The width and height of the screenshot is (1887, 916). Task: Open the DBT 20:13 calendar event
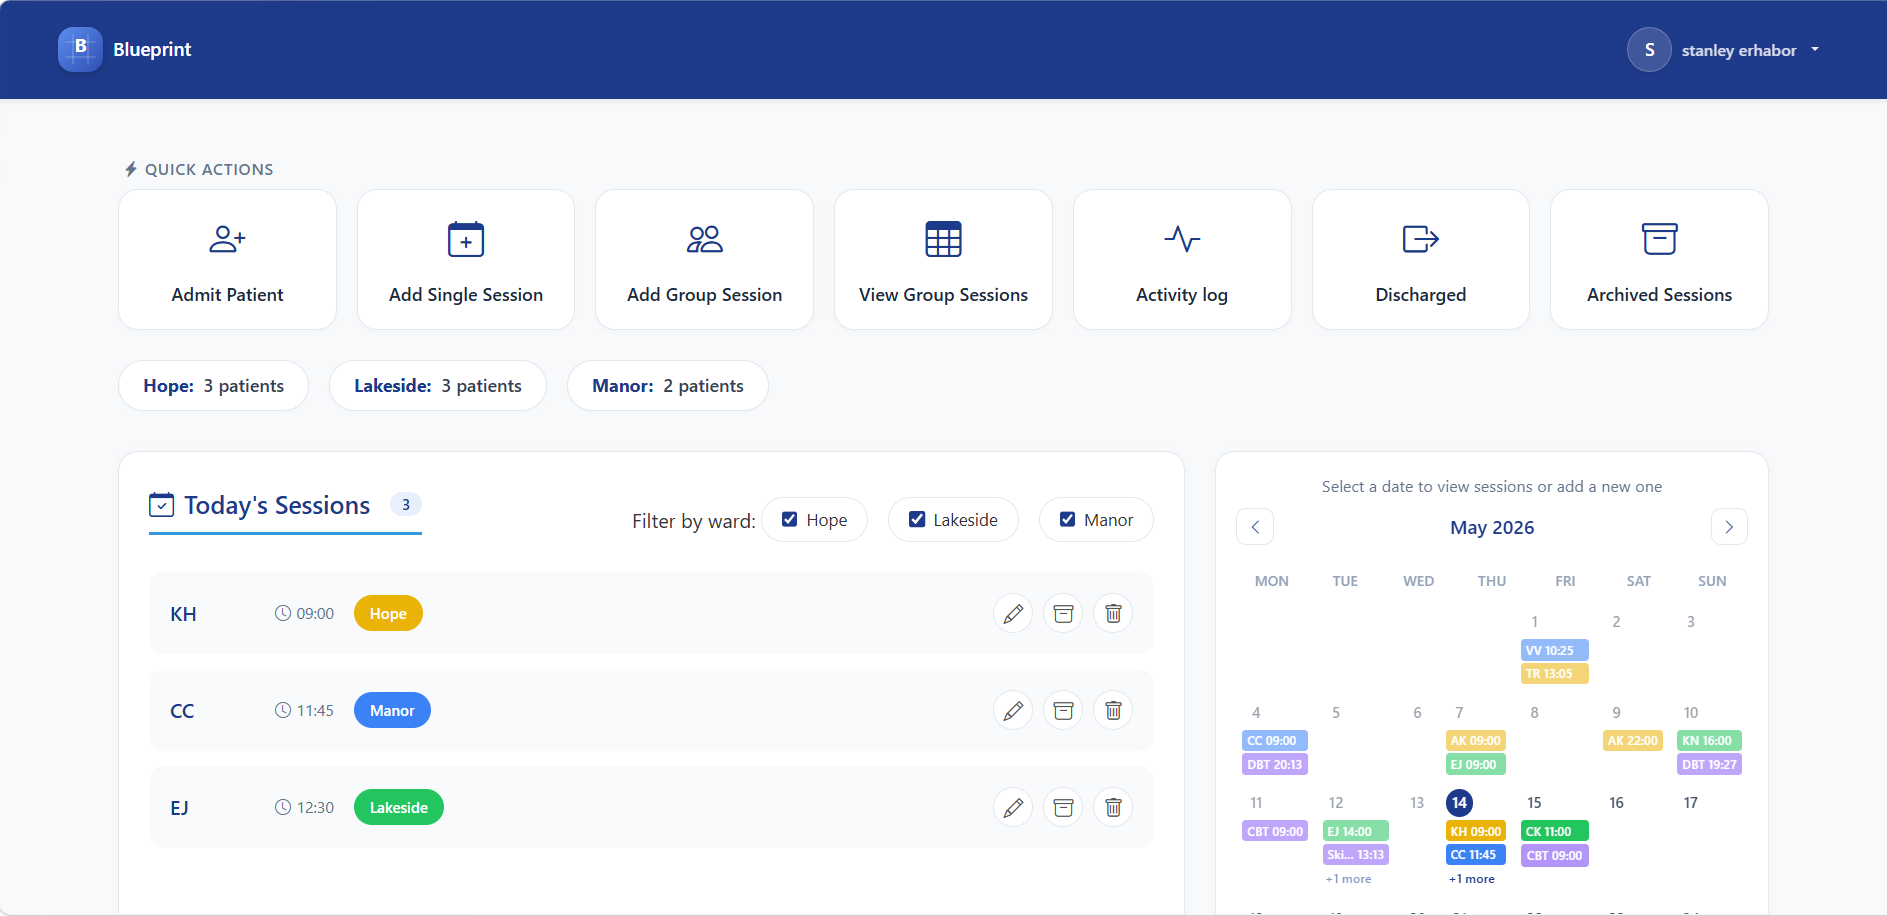1275,765
